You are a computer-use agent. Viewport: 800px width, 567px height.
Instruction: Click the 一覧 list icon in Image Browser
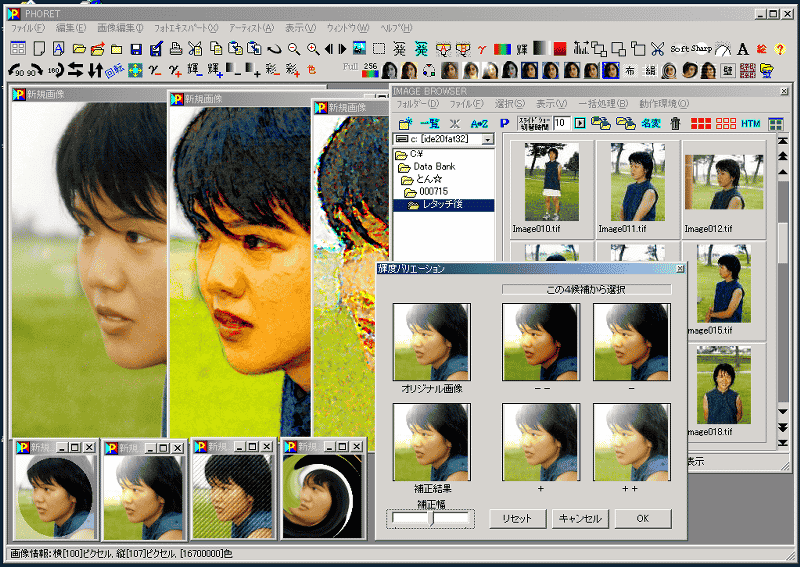pos(430,123)
